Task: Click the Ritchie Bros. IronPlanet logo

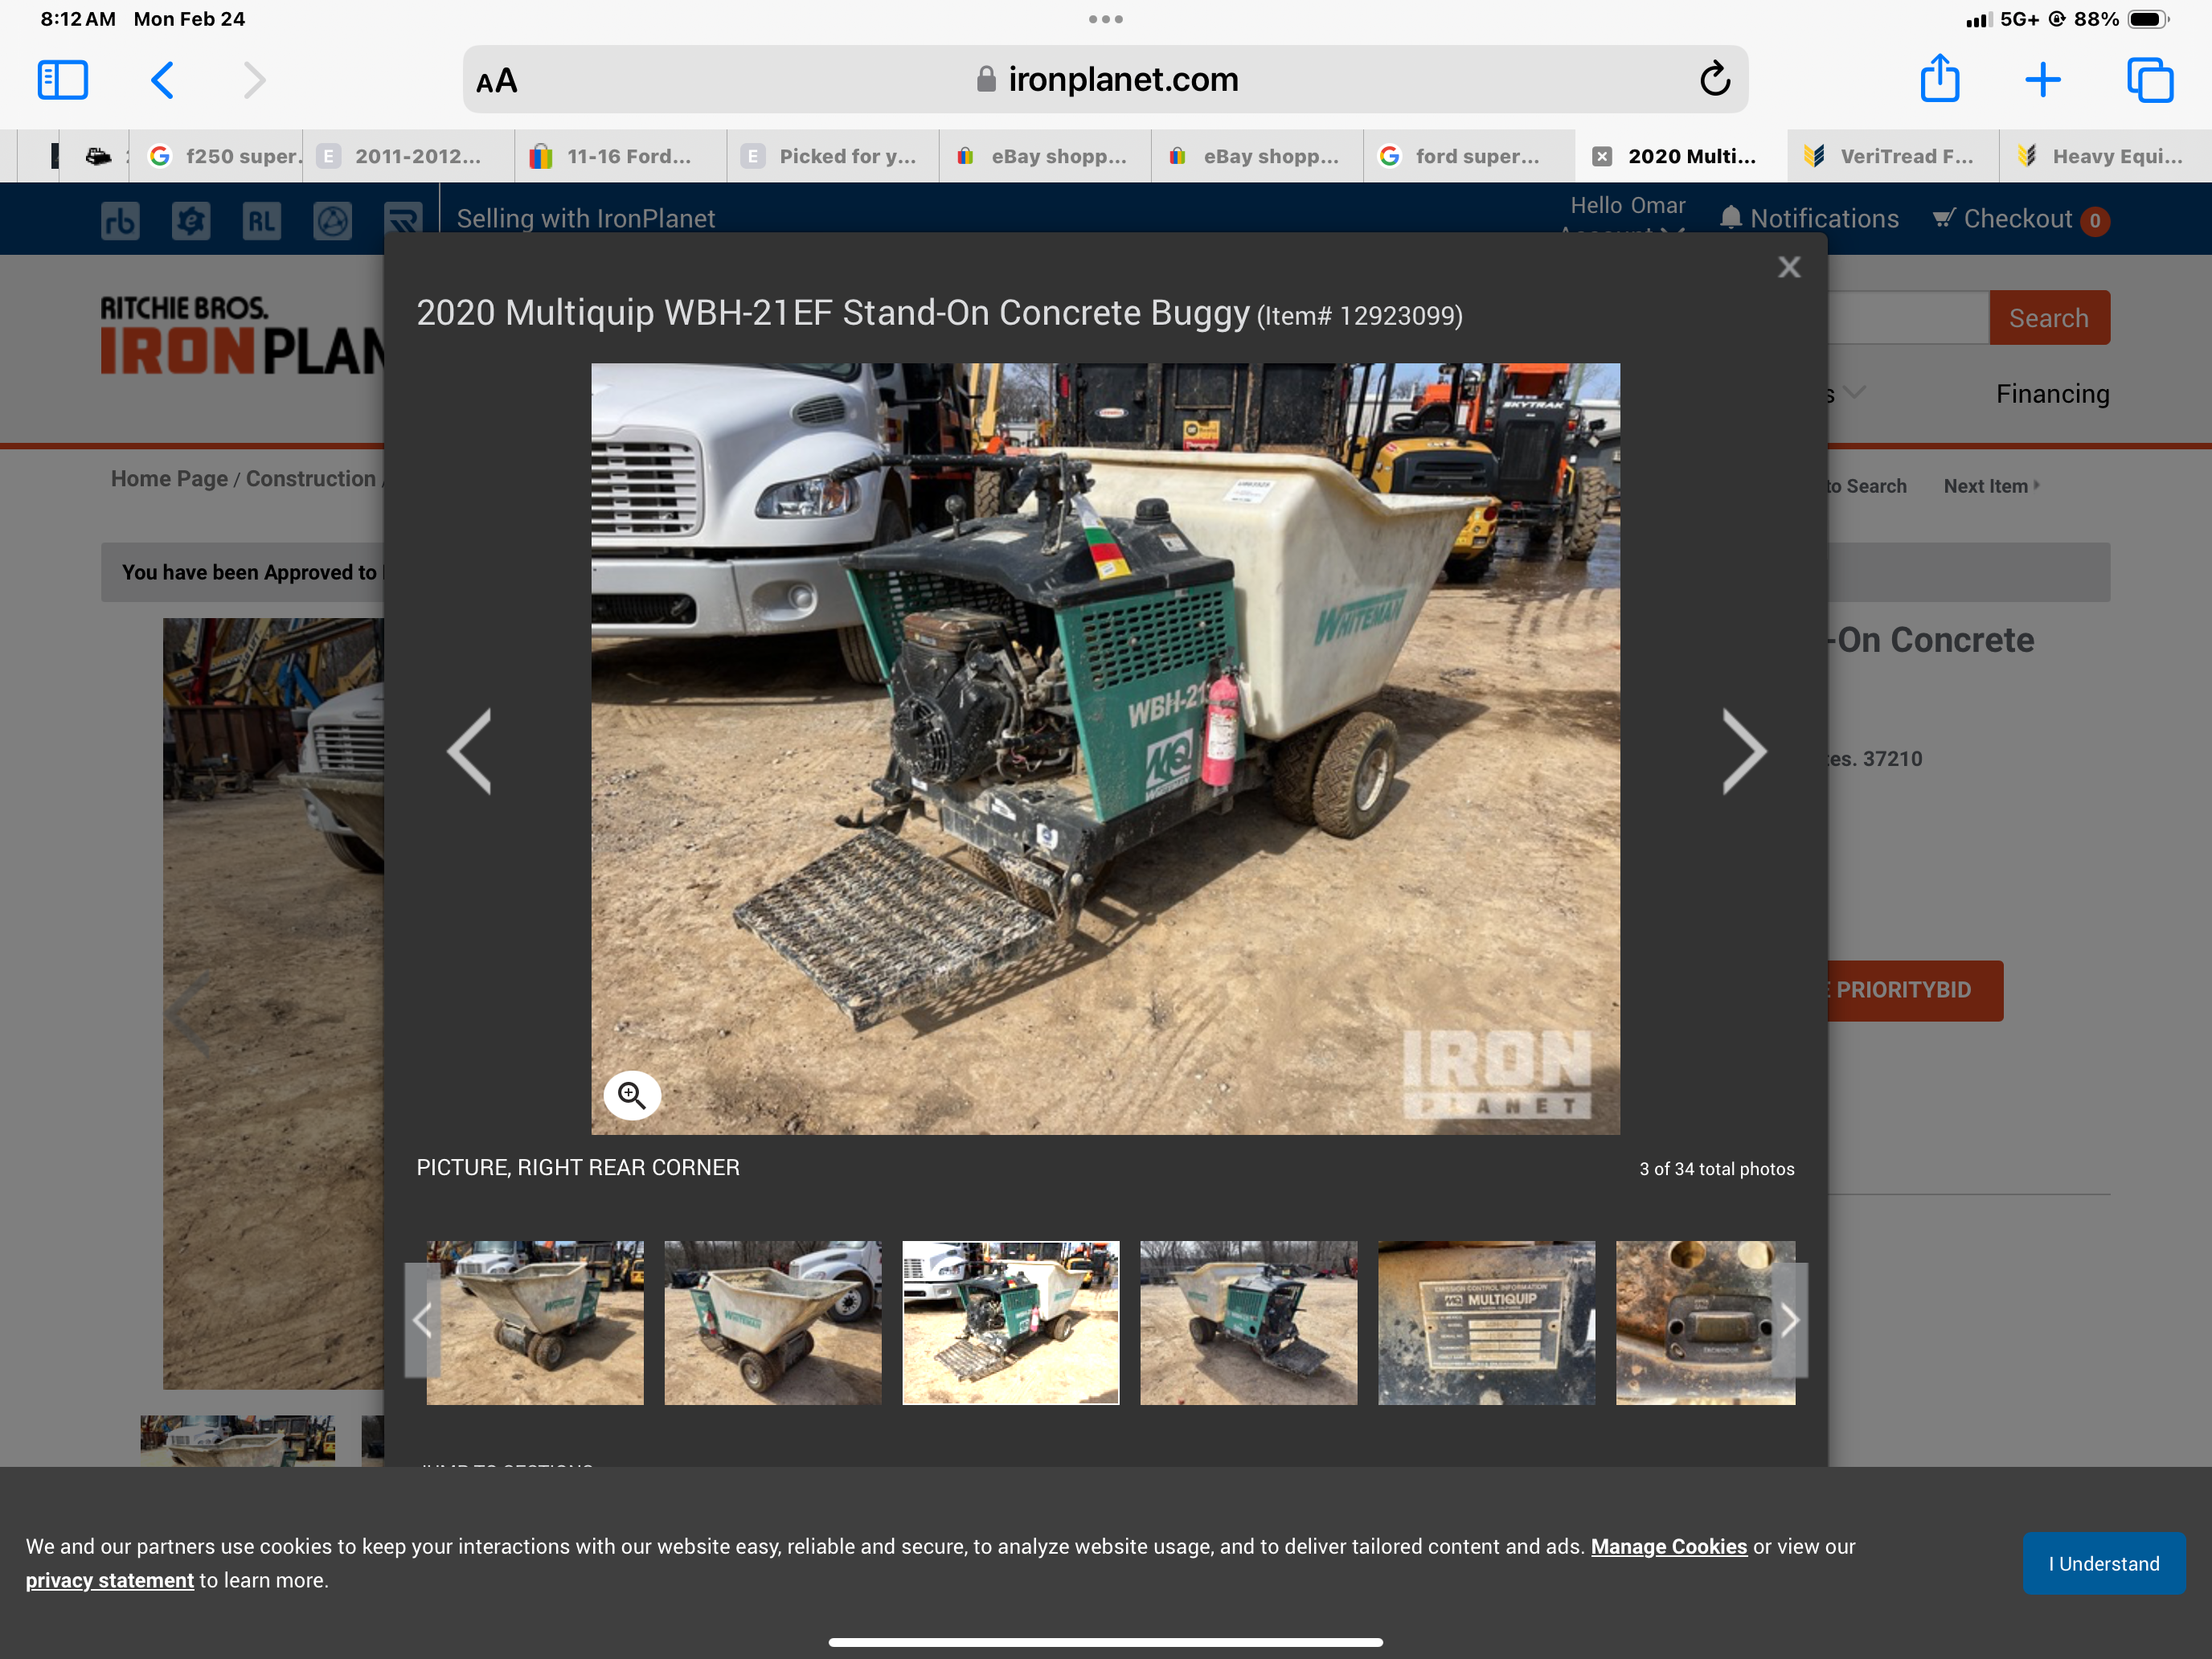Action: tap(242, 335)
